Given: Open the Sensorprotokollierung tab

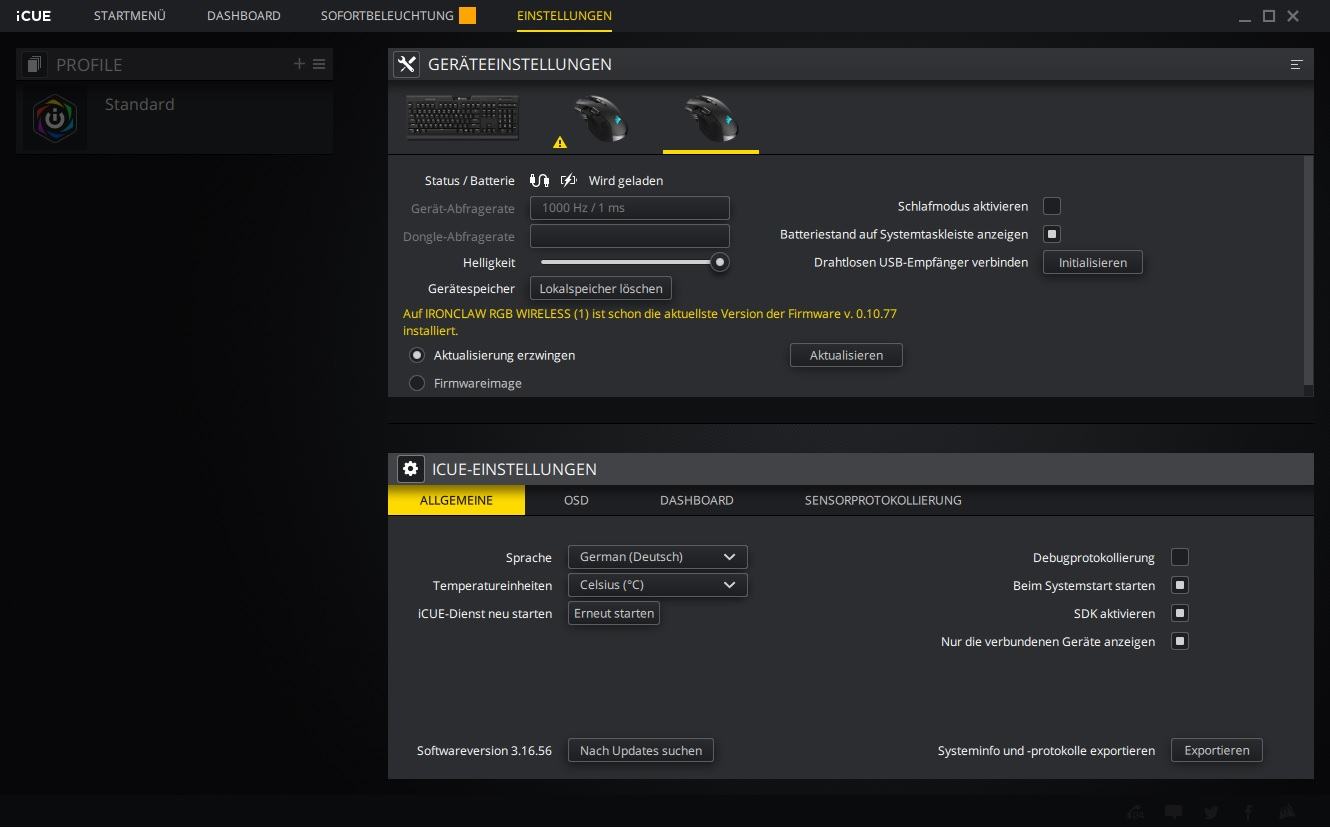Looking at the screenshot, I should point(883,500).
